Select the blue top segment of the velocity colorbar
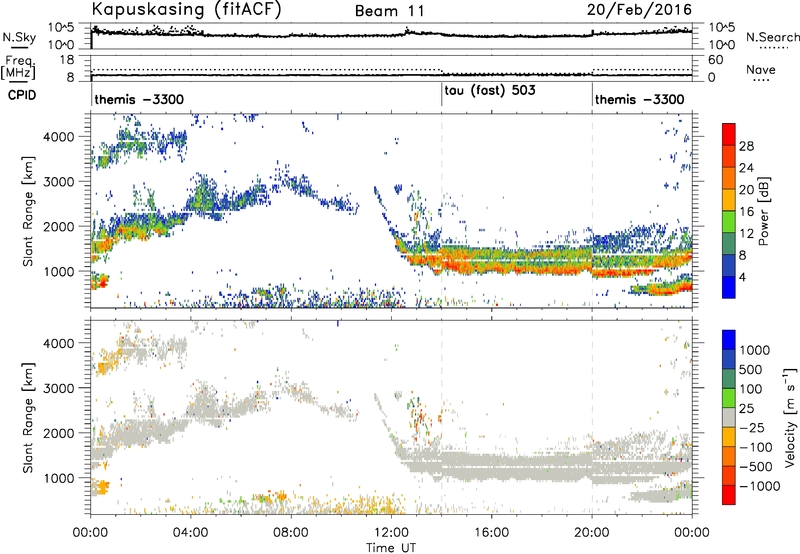This screenshot has height=554, width=800. [x=729, y=340]
